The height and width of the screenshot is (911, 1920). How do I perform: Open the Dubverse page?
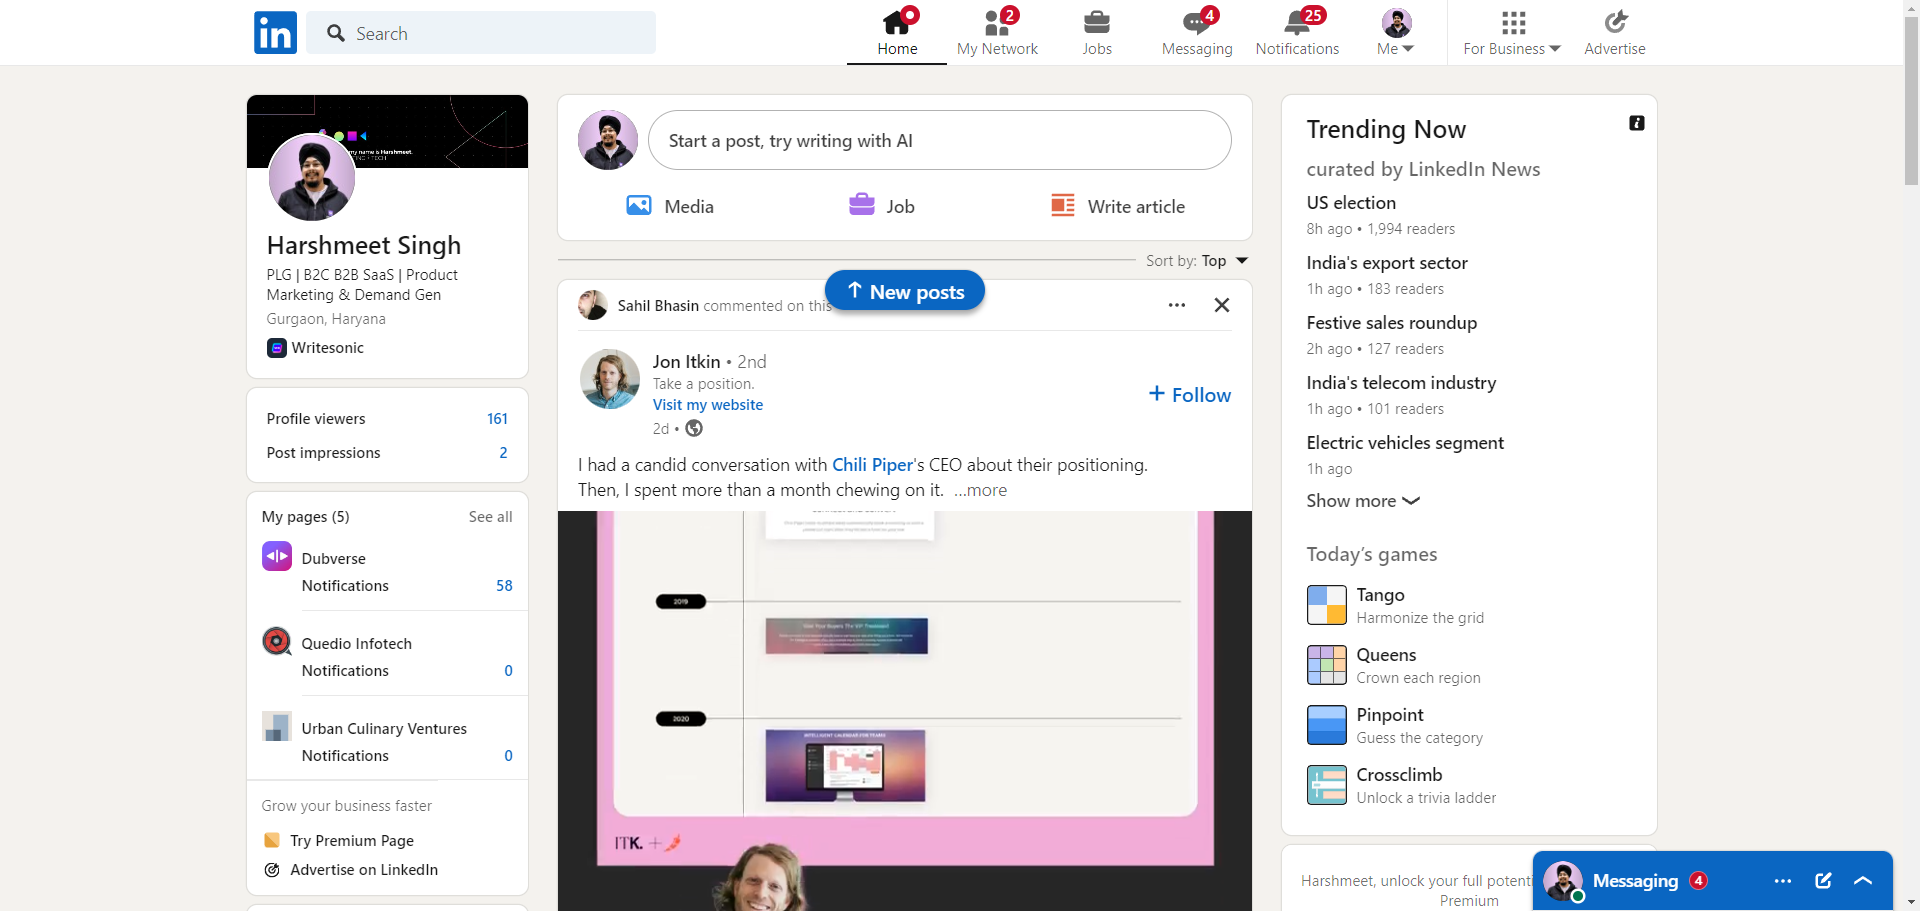click(334, 559)
